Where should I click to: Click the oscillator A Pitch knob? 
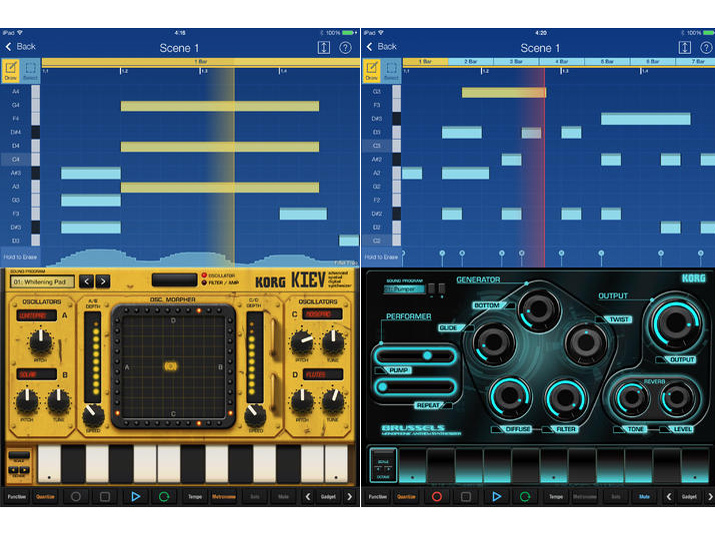pos(41,342)
